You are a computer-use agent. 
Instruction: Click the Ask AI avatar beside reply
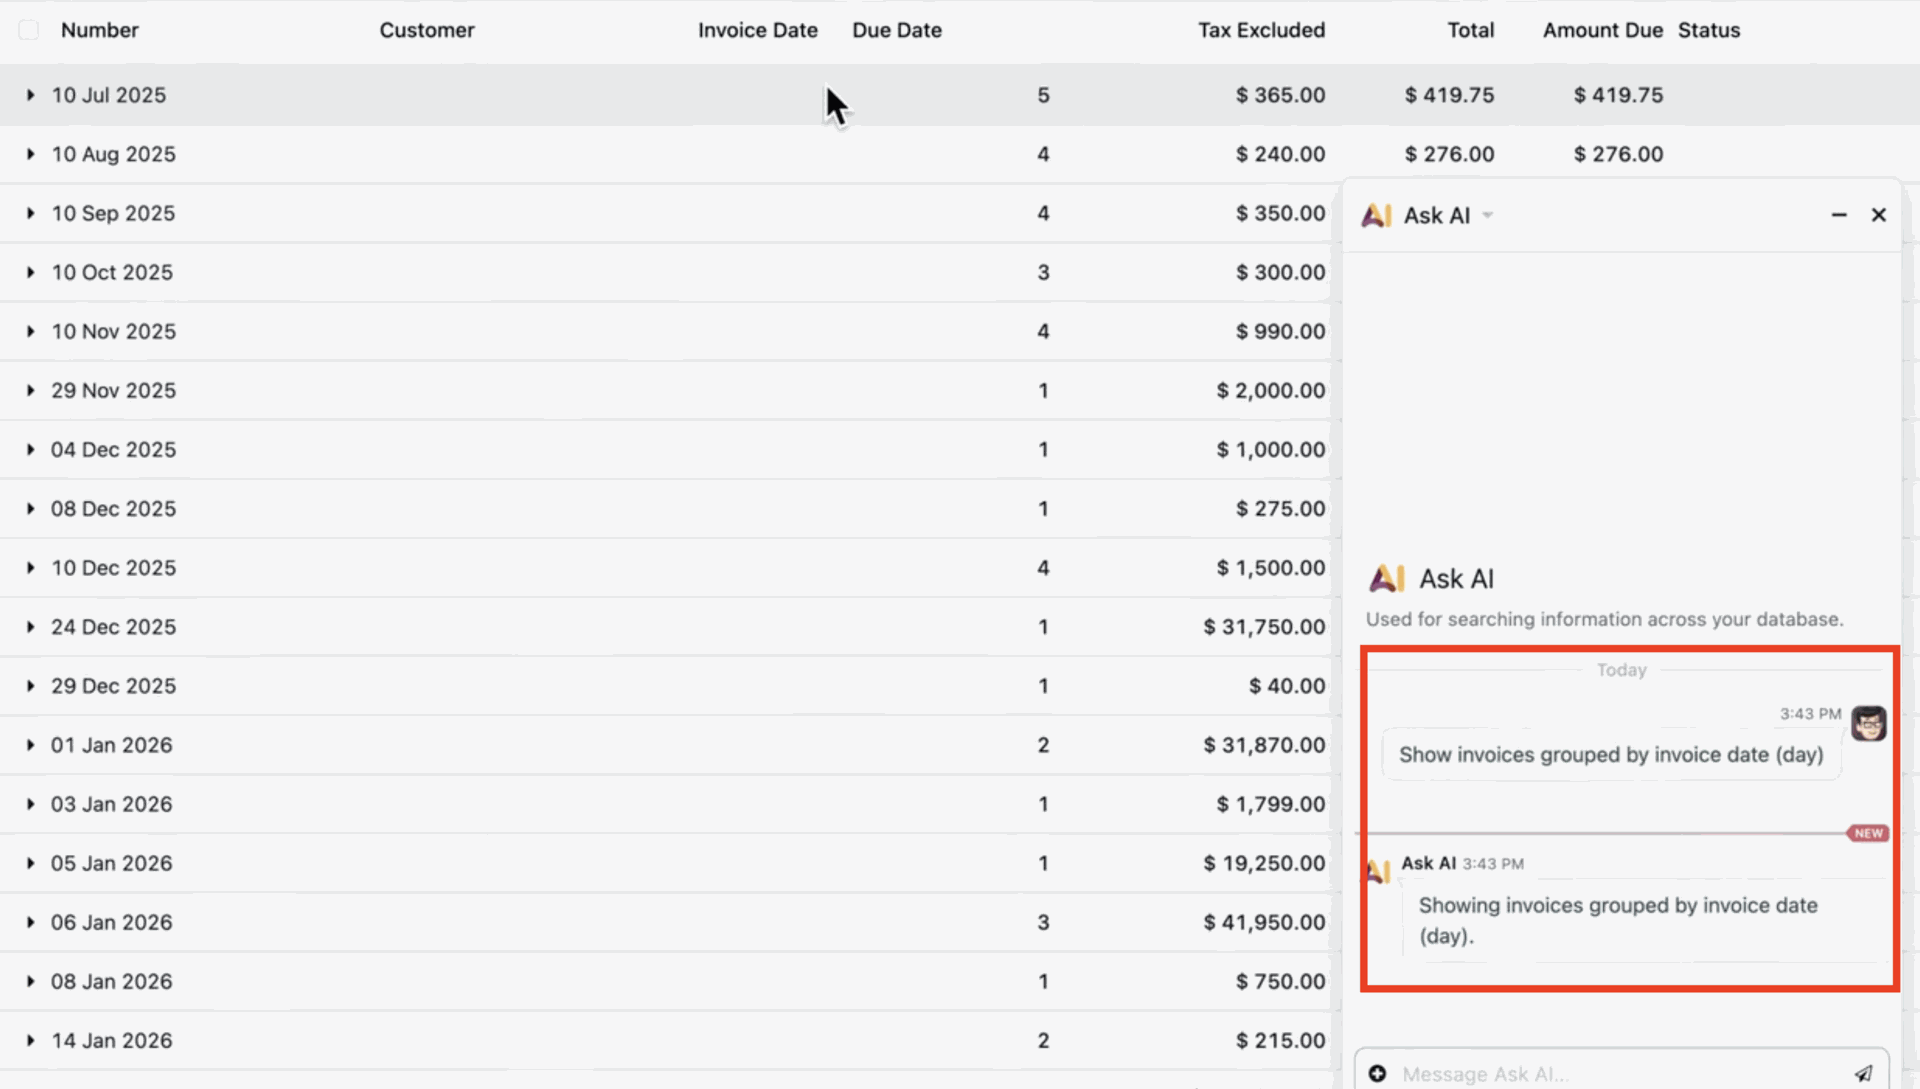tap(1379, 872)
